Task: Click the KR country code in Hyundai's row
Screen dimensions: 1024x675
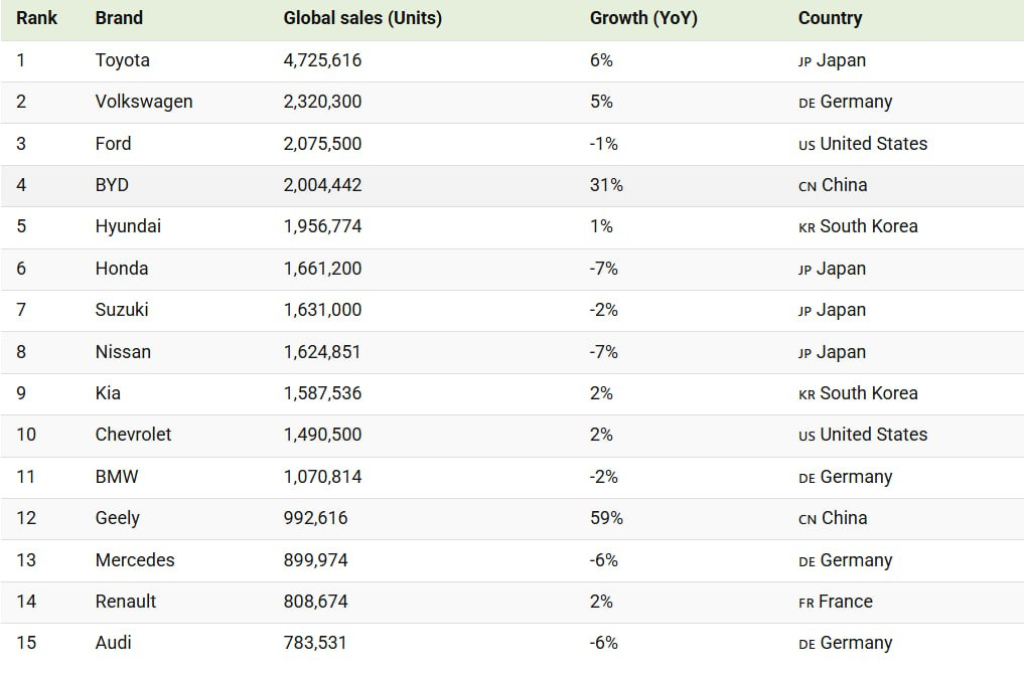Action: pos(806,228)
